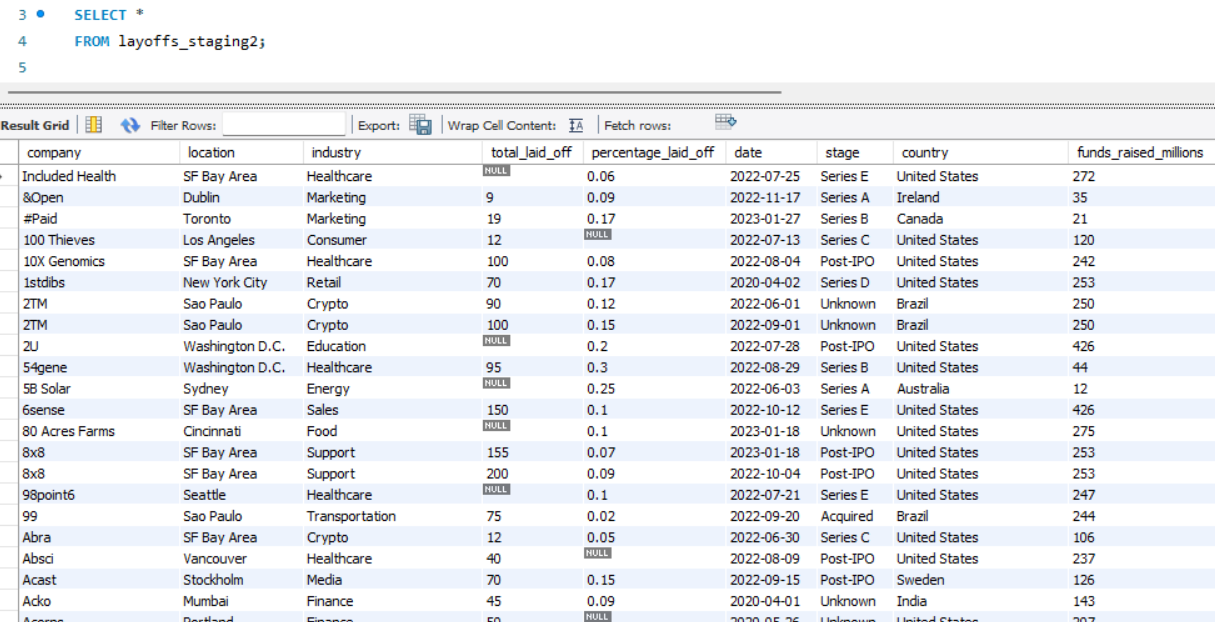Select the country column header
Image resolution: width=1215 pixels, height=622 pixels.
pos(981,153)
